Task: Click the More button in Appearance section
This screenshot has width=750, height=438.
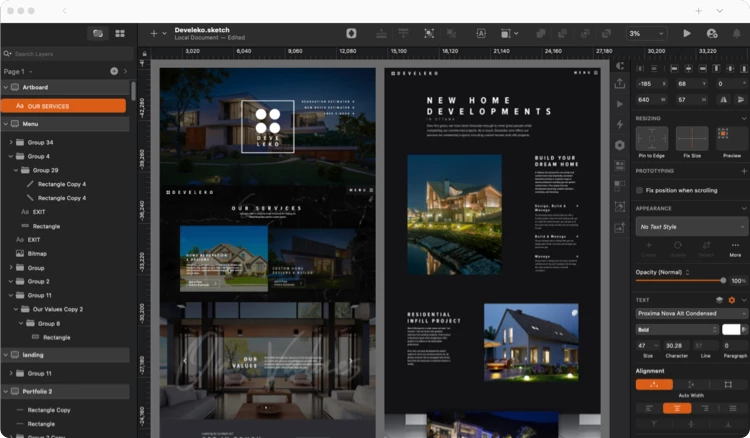Action: click(735, 249)
